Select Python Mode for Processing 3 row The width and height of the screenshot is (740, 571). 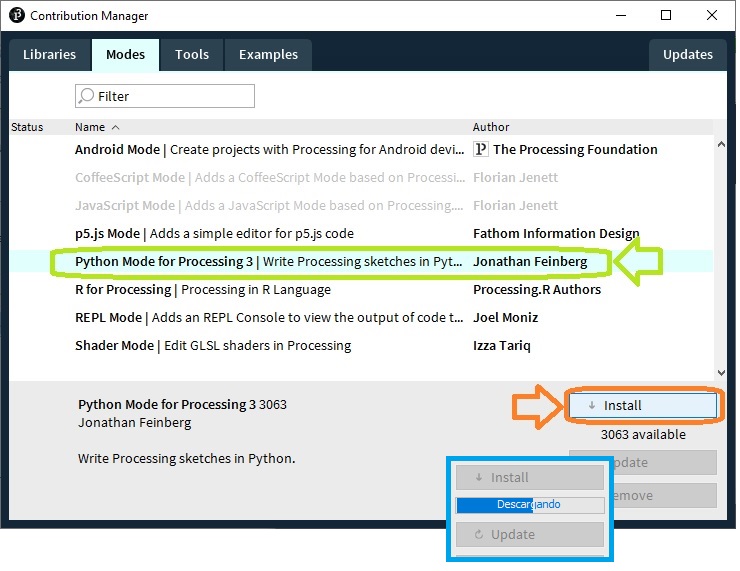165,261
